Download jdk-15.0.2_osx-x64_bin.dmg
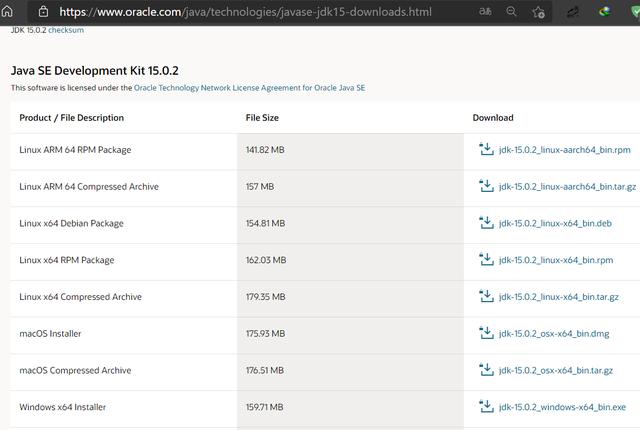 pyautogui.click(x=554, y=333)
